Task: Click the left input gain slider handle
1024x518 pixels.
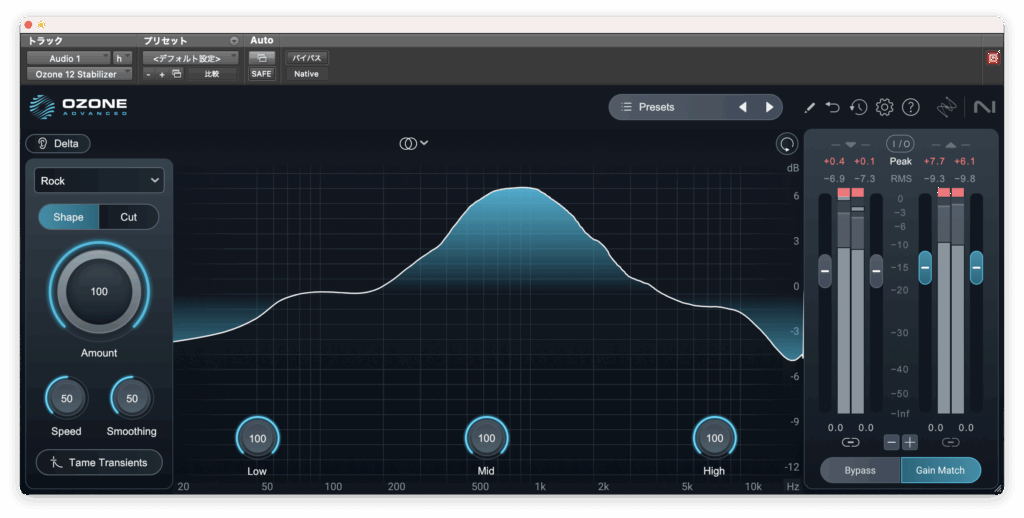Action: [x=825, y=270]
